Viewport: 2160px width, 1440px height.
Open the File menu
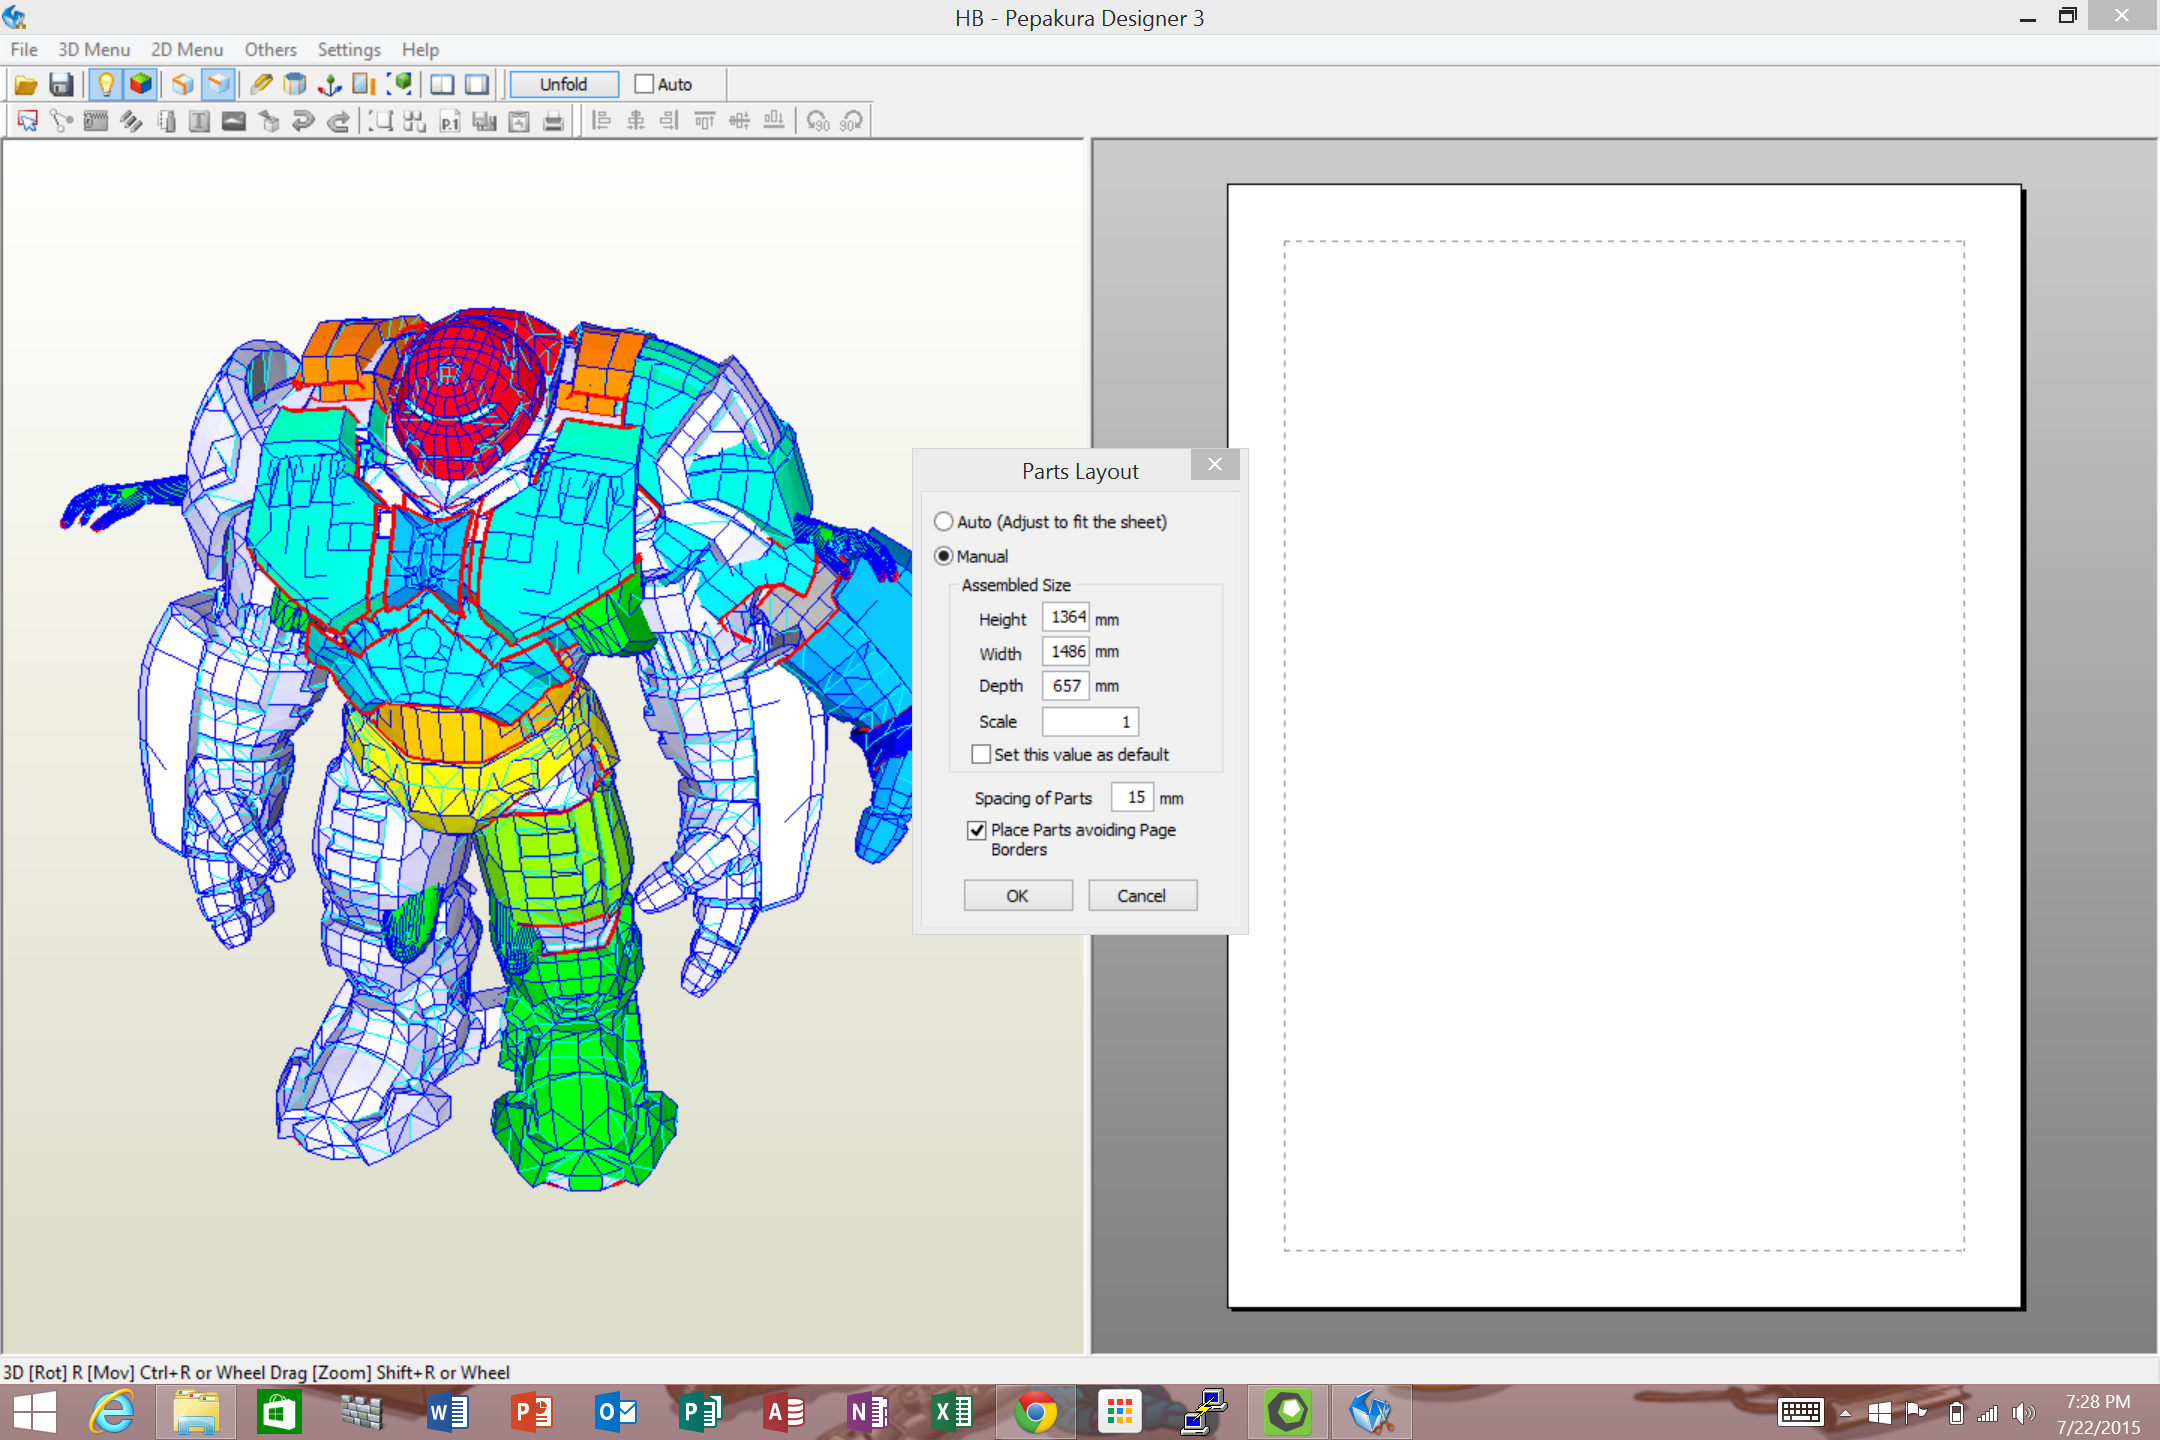click(x=24, y=49)
